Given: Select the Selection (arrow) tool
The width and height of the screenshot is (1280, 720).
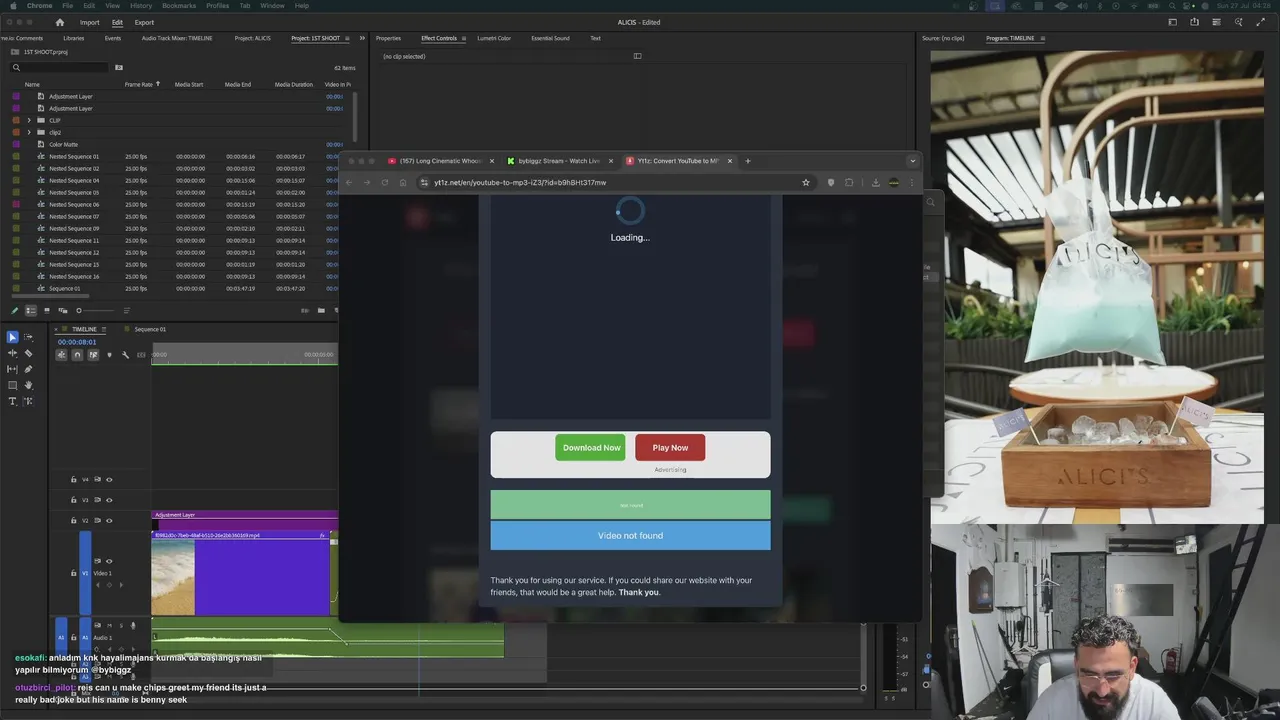Looking at the screenshot, I should 12,337.
